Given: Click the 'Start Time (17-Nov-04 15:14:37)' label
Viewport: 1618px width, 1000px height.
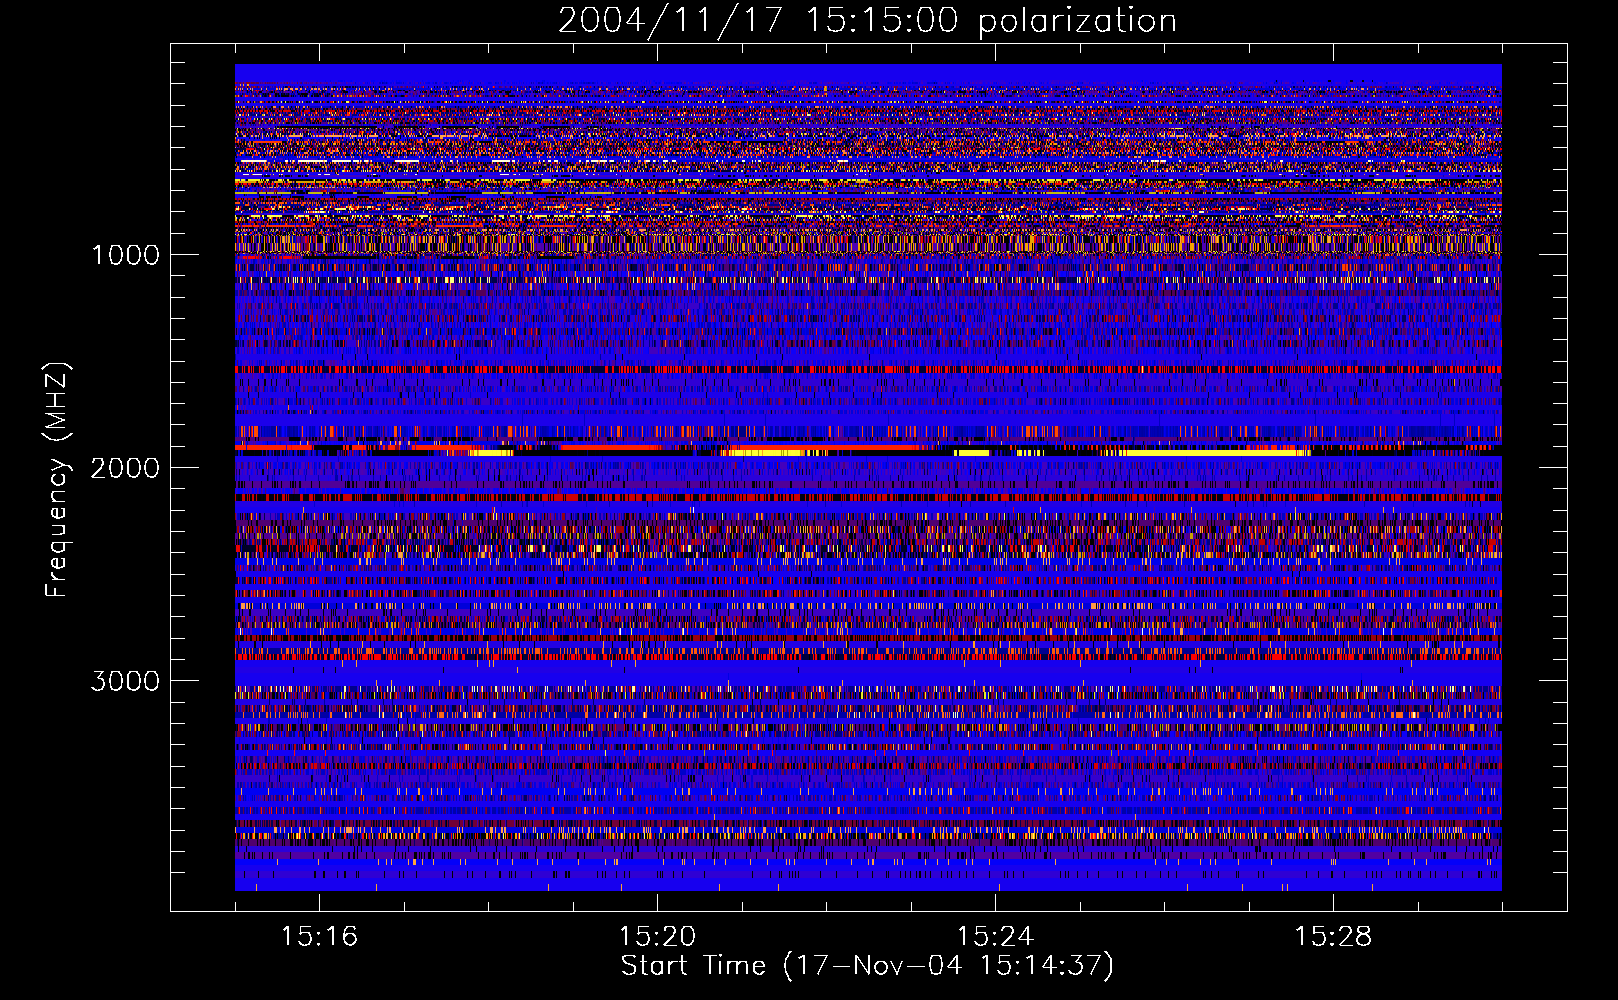Looking at the screenshot, I should 867,966.
